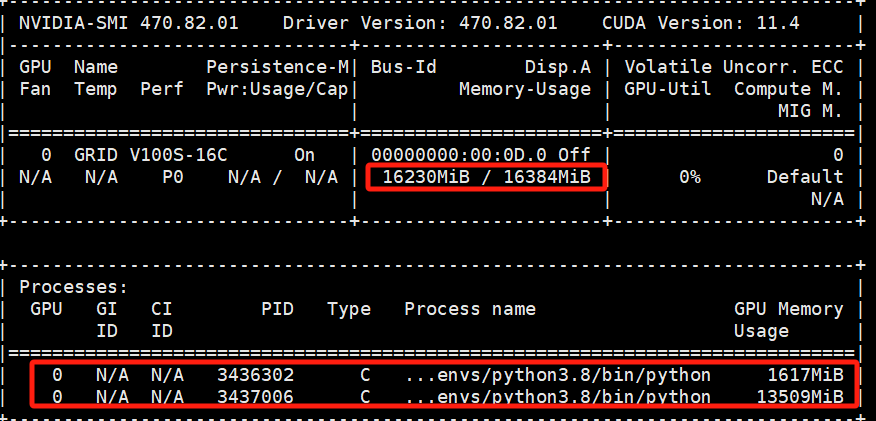
Task: Click the Pwr:Usage/Cap header
Action: click(277, 89)
